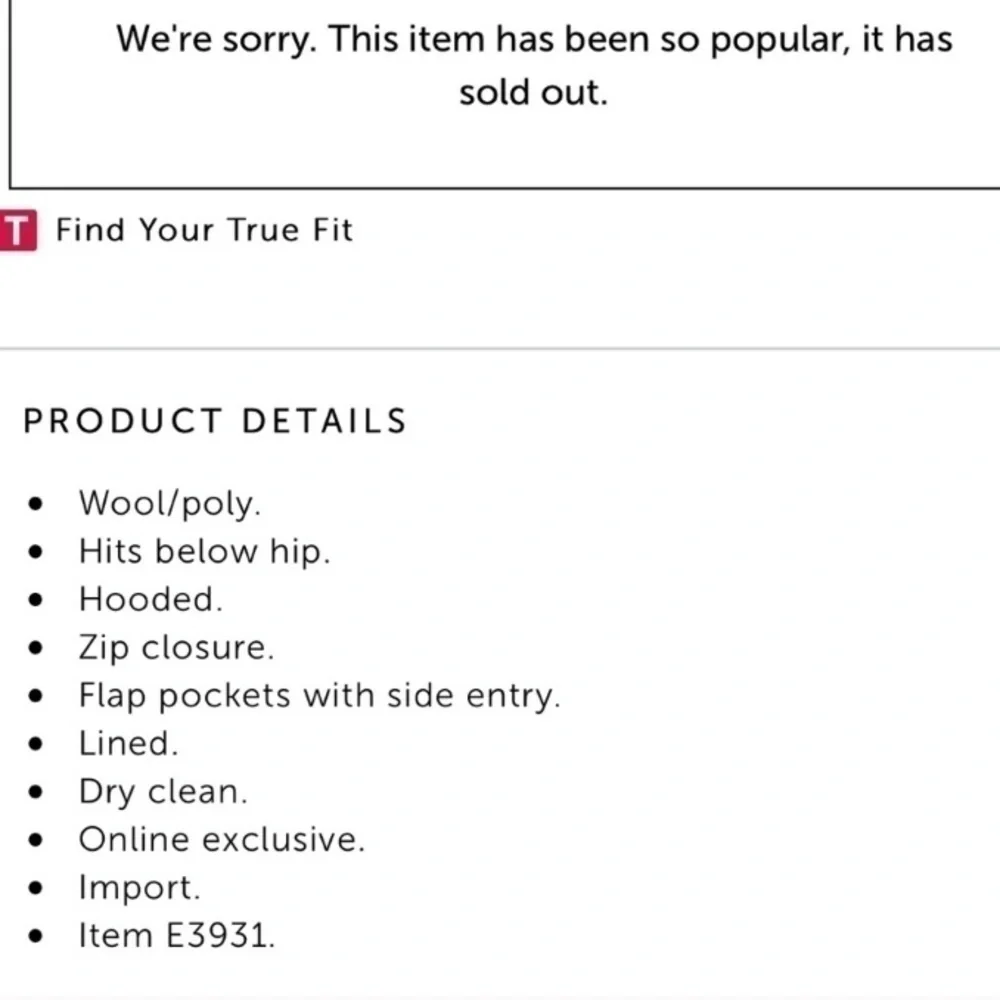Image resolution: width=1000 pixels, height=1000 pixels.
Task: Select the Hooded list item
Action: coord(151,599)
